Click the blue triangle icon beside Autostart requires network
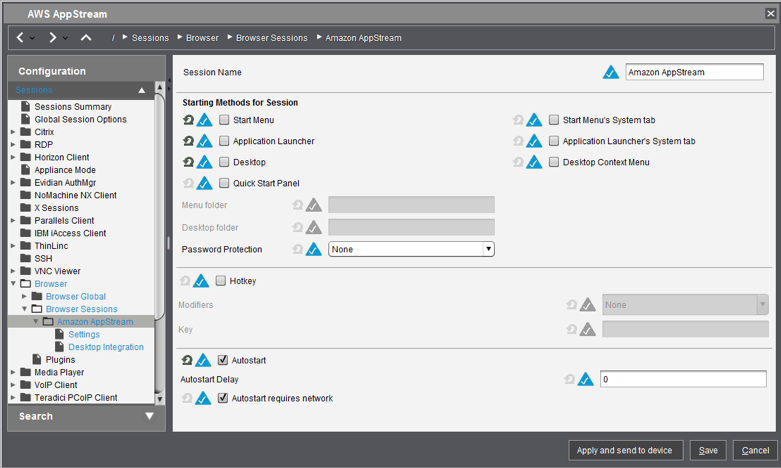The width and height of the screenshot is (781, 468). coord(203,398)
